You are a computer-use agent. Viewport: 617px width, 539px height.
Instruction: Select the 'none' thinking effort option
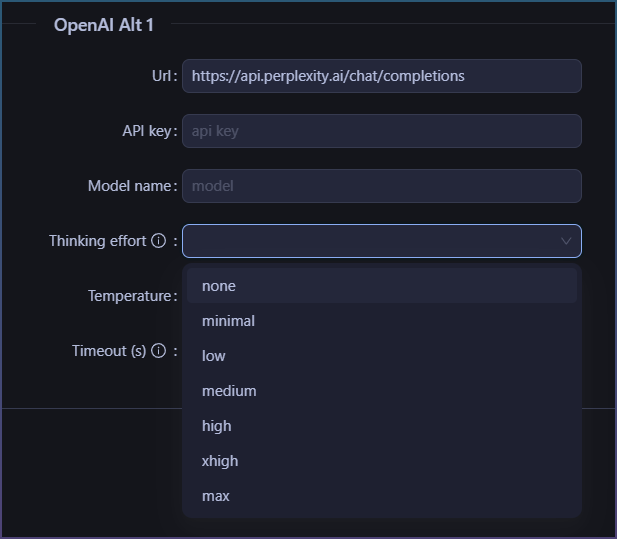click(x=382, y=286)
